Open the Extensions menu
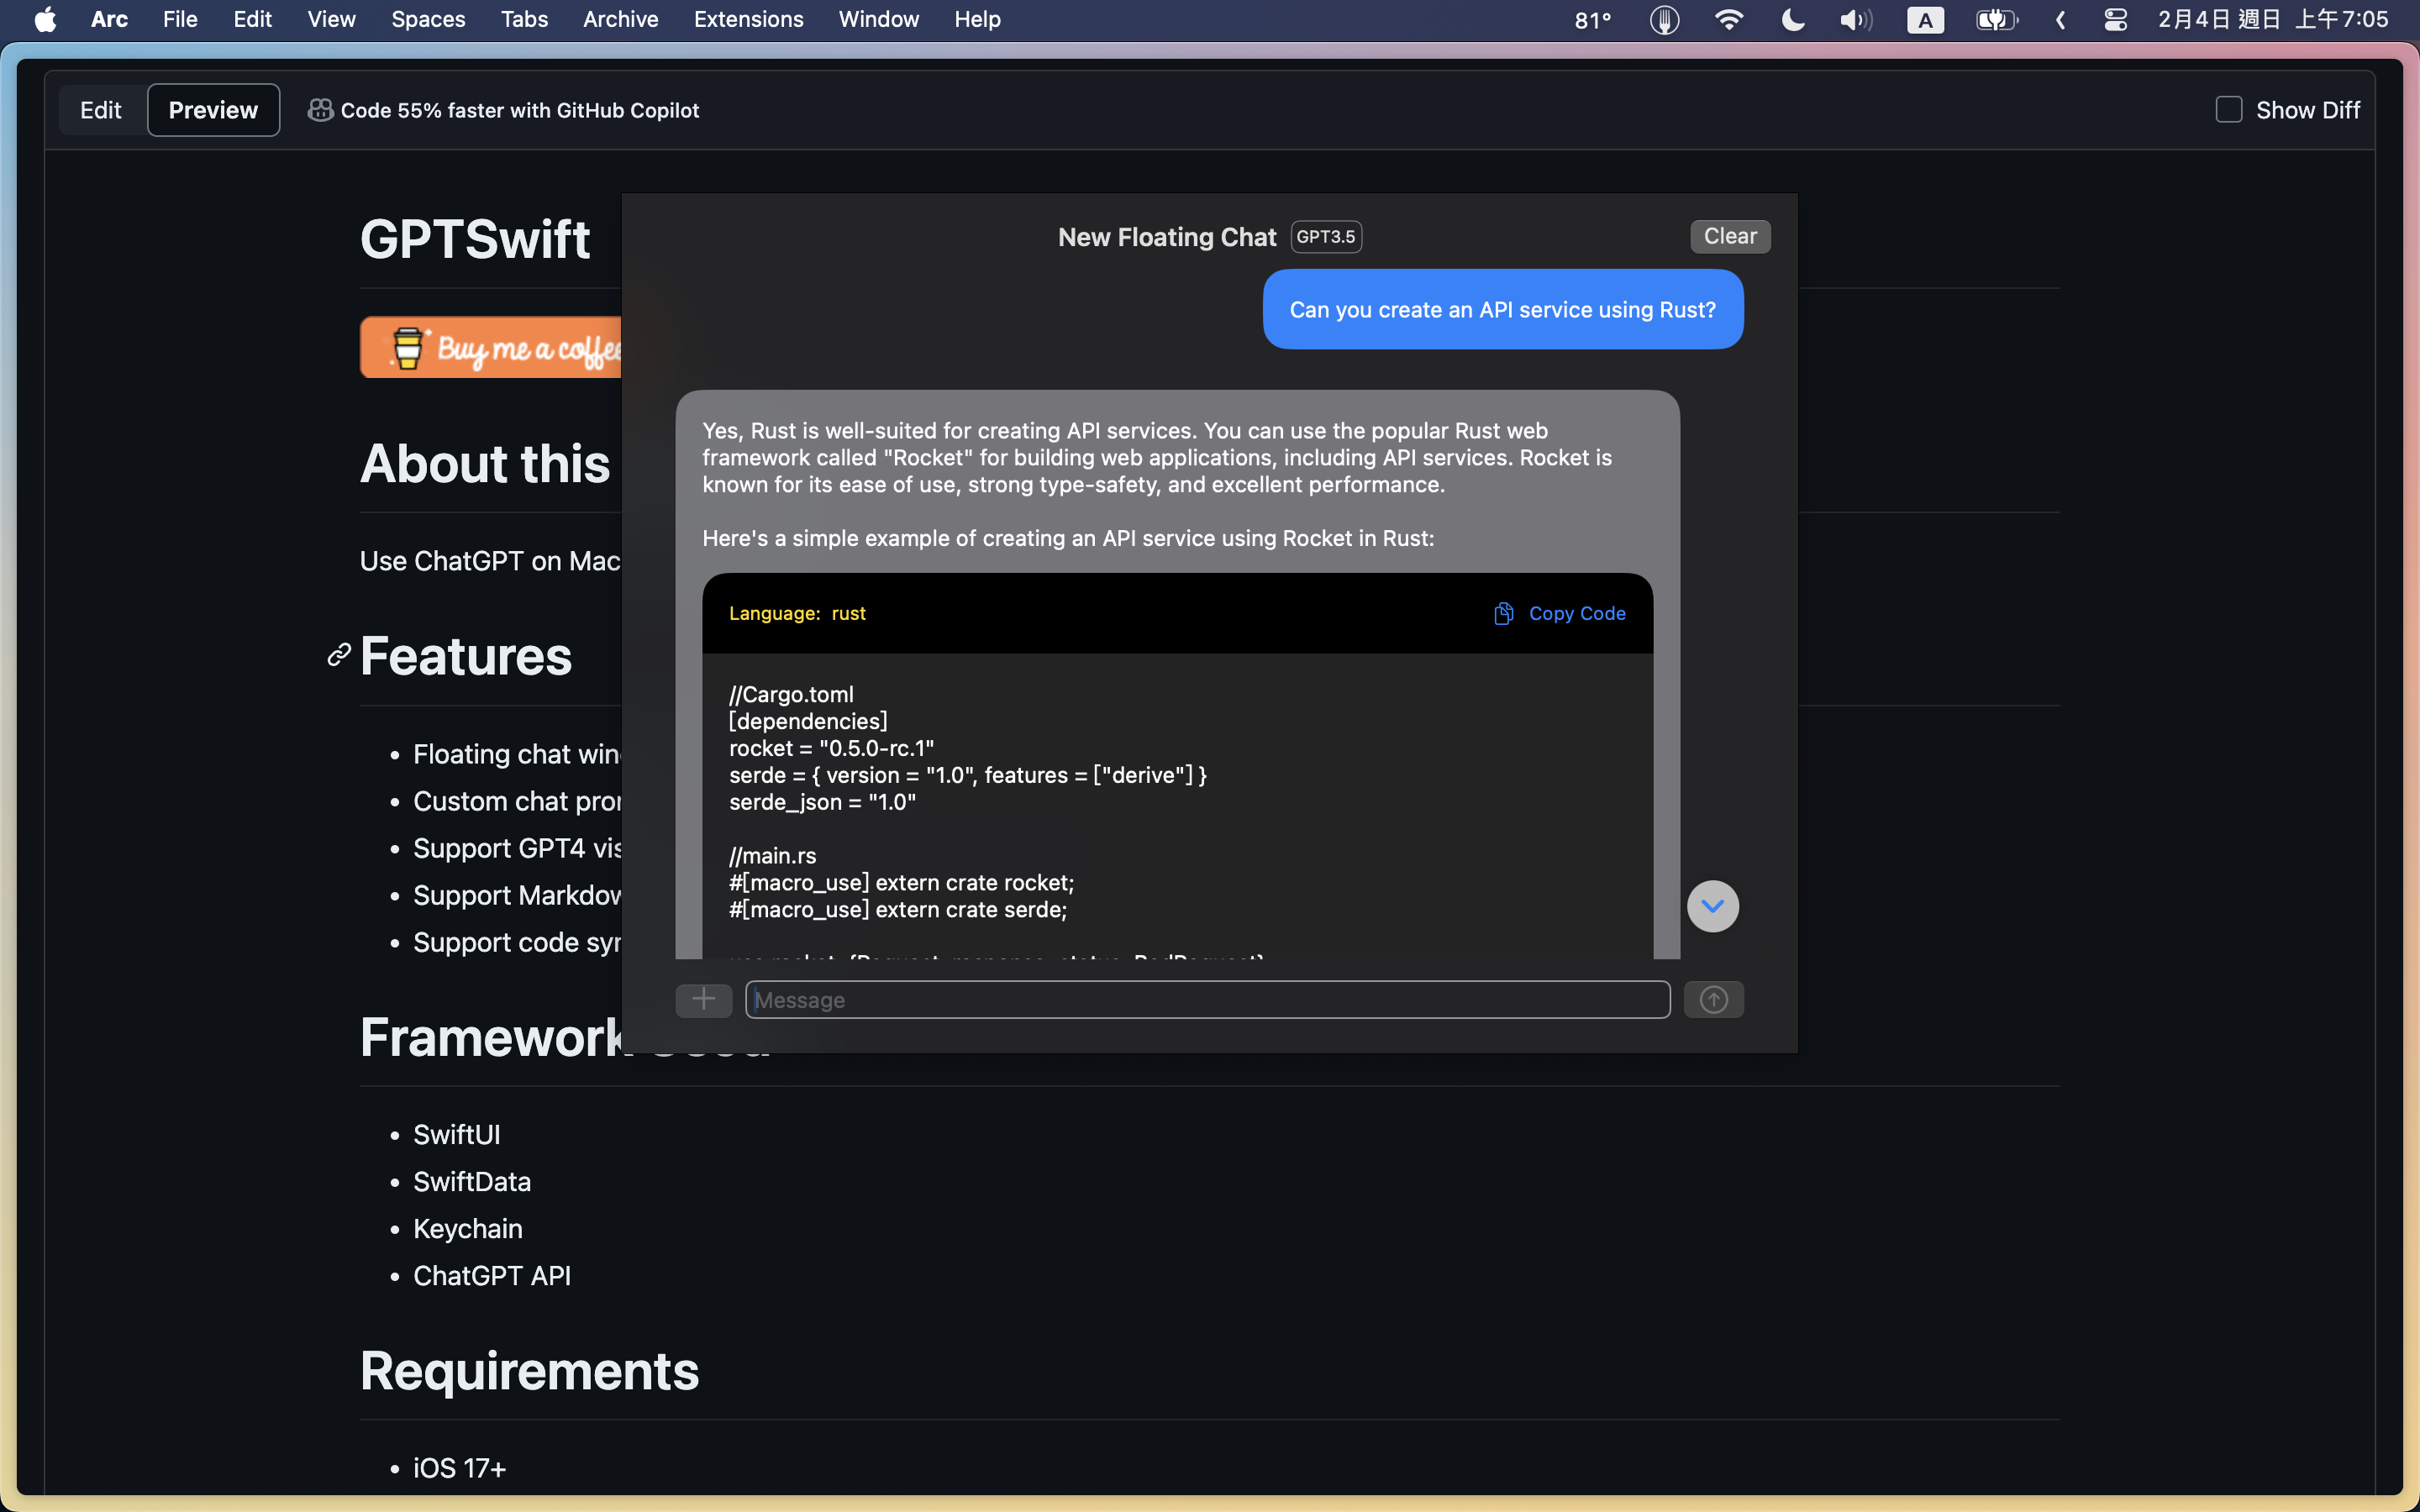Image resolution: width=2420 pixels, height=1512 pixels. point(748,19)
